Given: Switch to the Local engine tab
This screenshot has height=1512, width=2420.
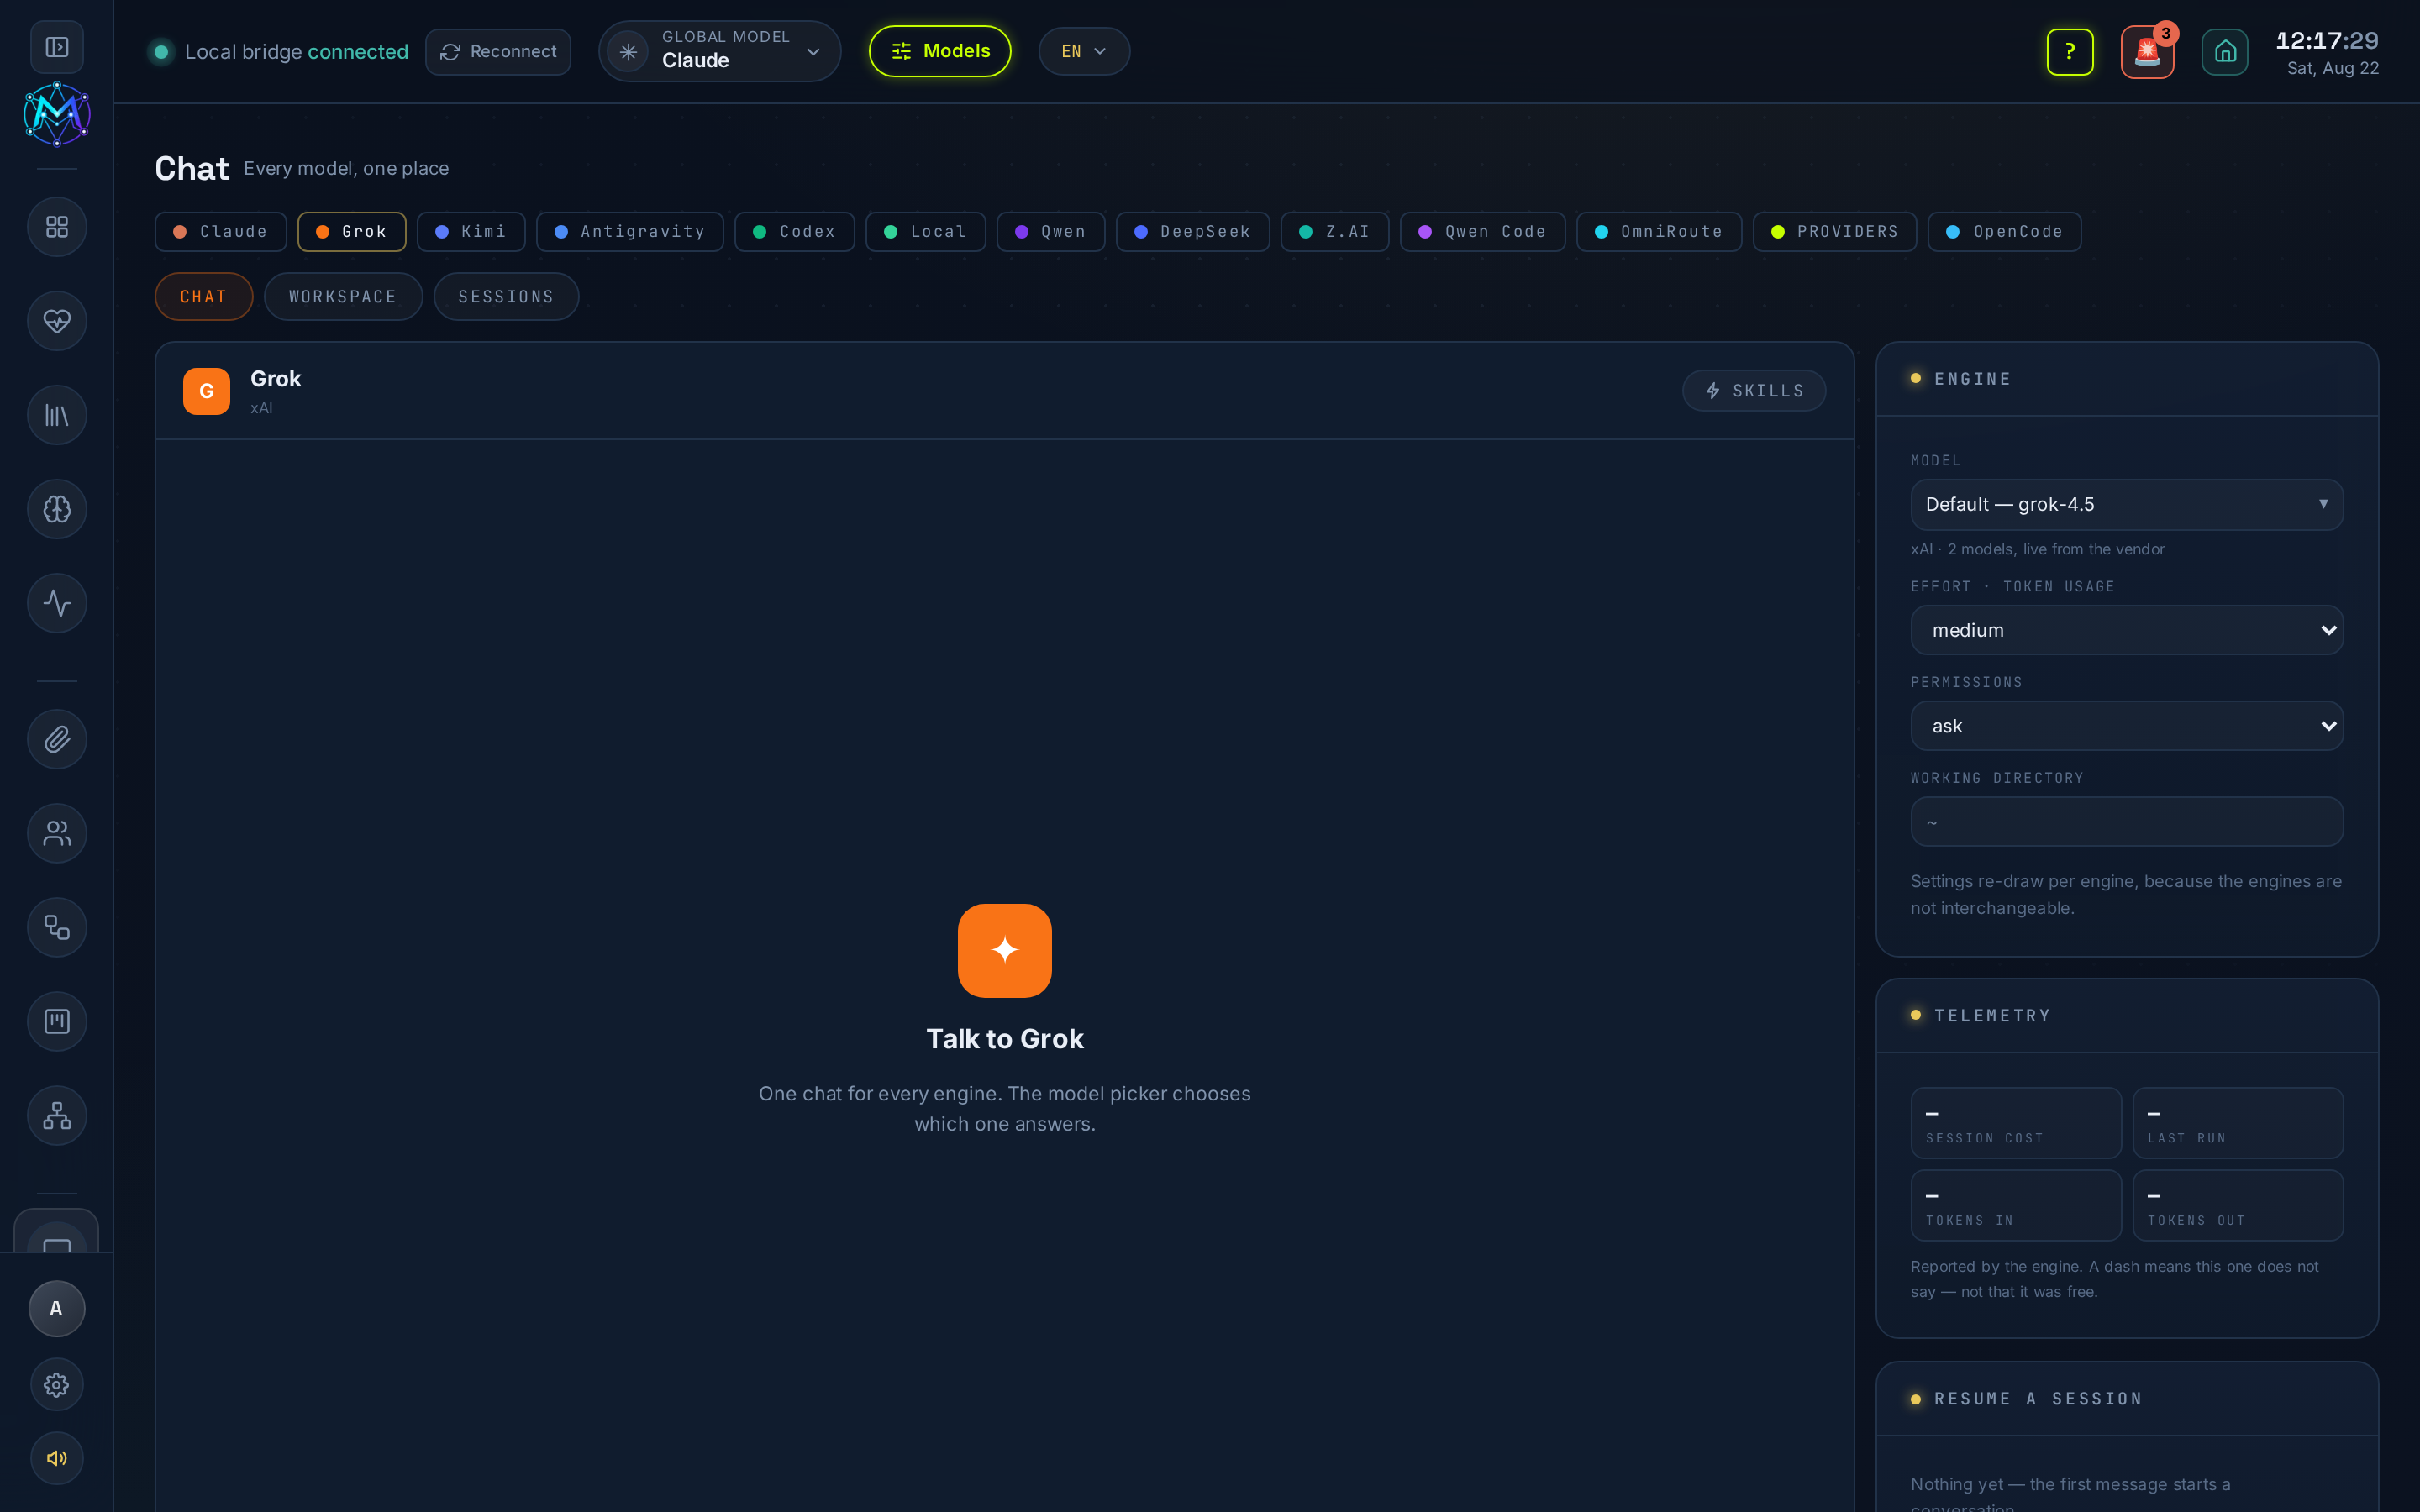Looking at the screenshot, I should pos(926,232).
